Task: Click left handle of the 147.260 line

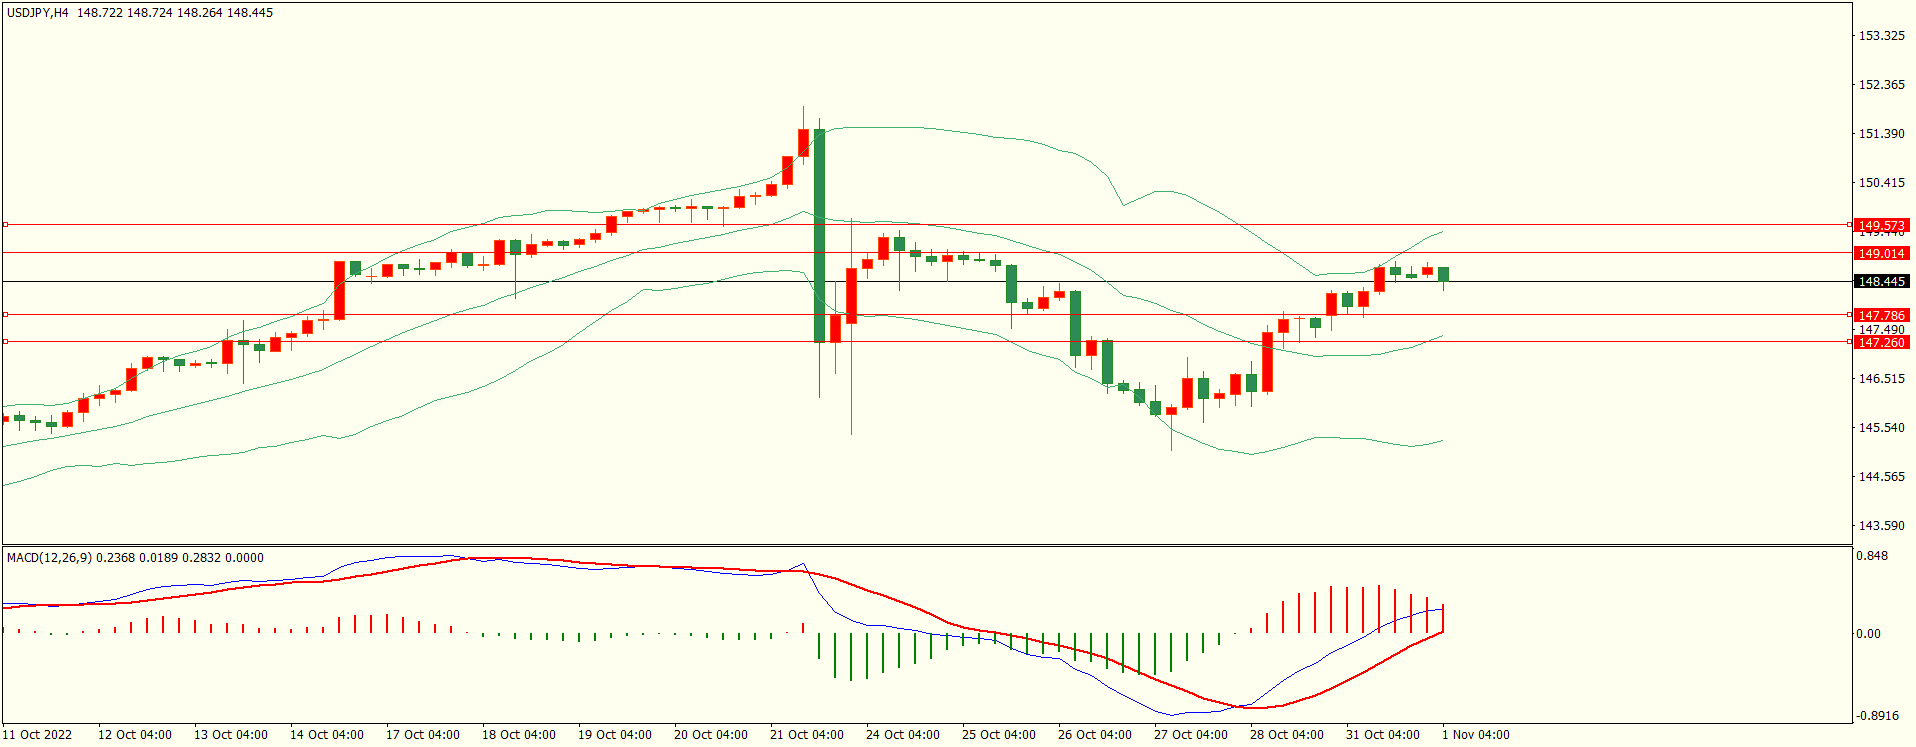Action: point(5,342)
